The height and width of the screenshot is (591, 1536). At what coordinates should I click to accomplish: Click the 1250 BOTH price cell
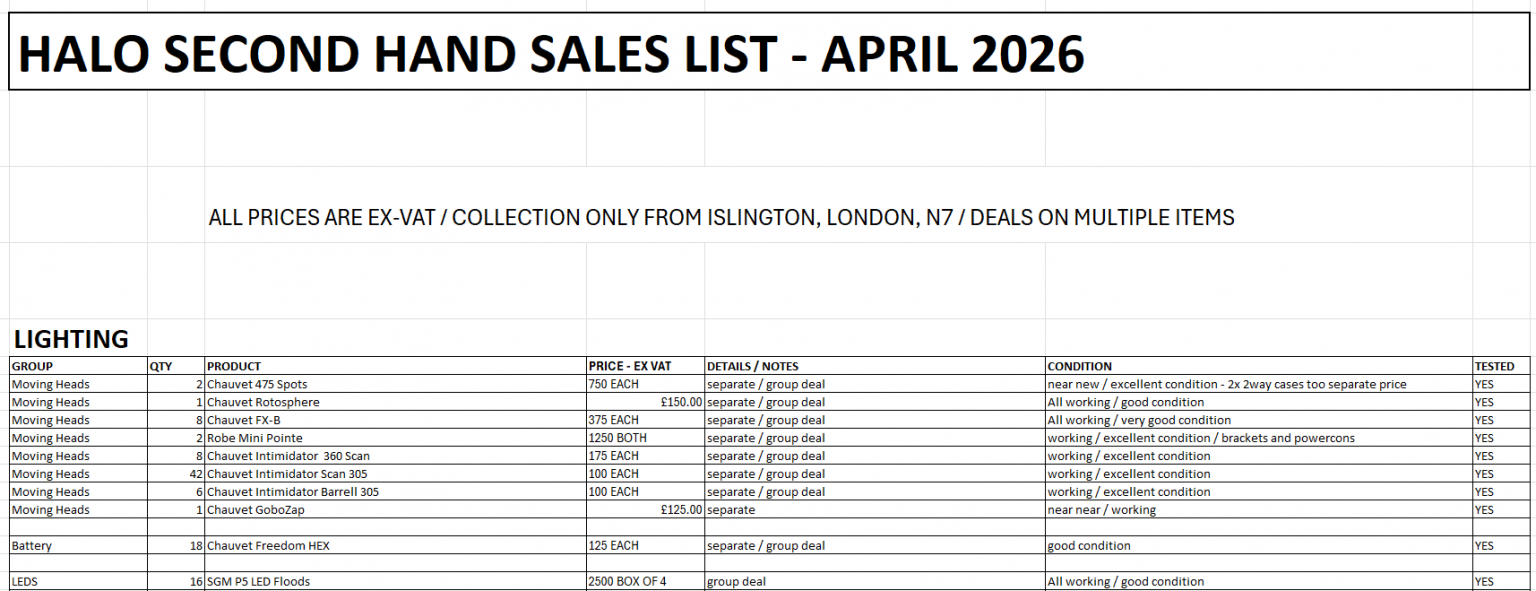[x=618, y=438]
